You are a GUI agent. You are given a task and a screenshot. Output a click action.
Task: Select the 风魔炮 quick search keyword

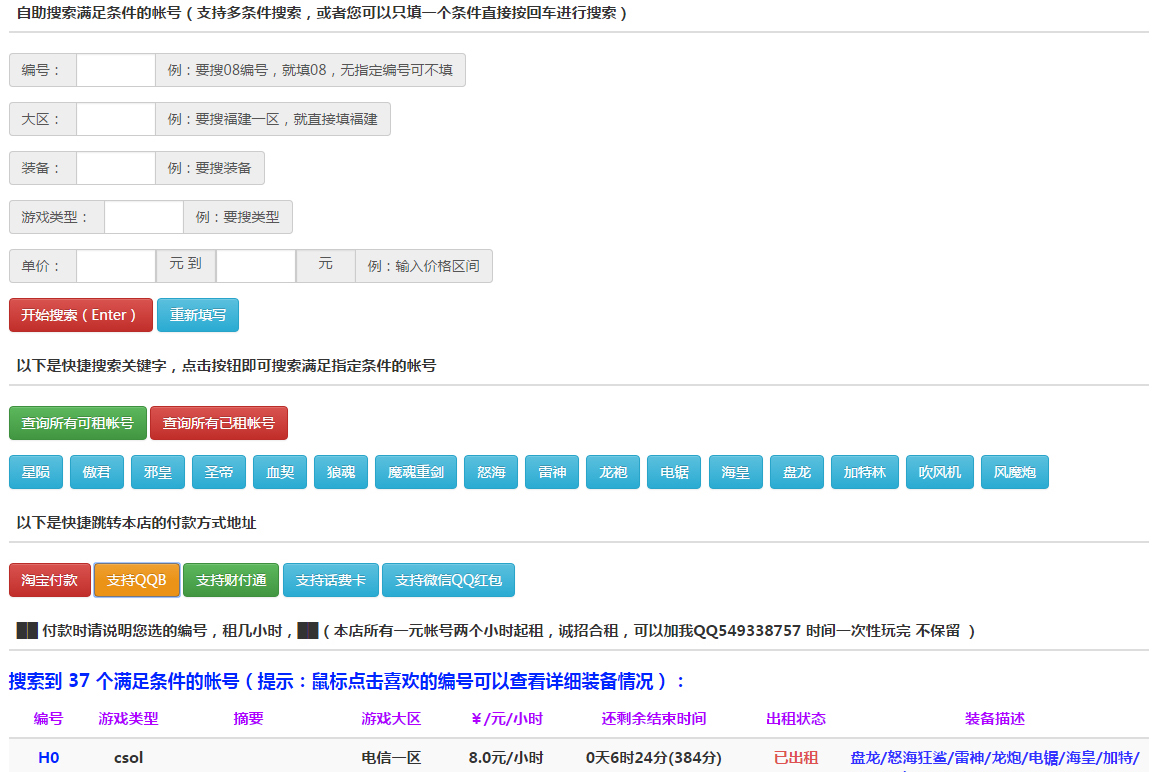1014,472
